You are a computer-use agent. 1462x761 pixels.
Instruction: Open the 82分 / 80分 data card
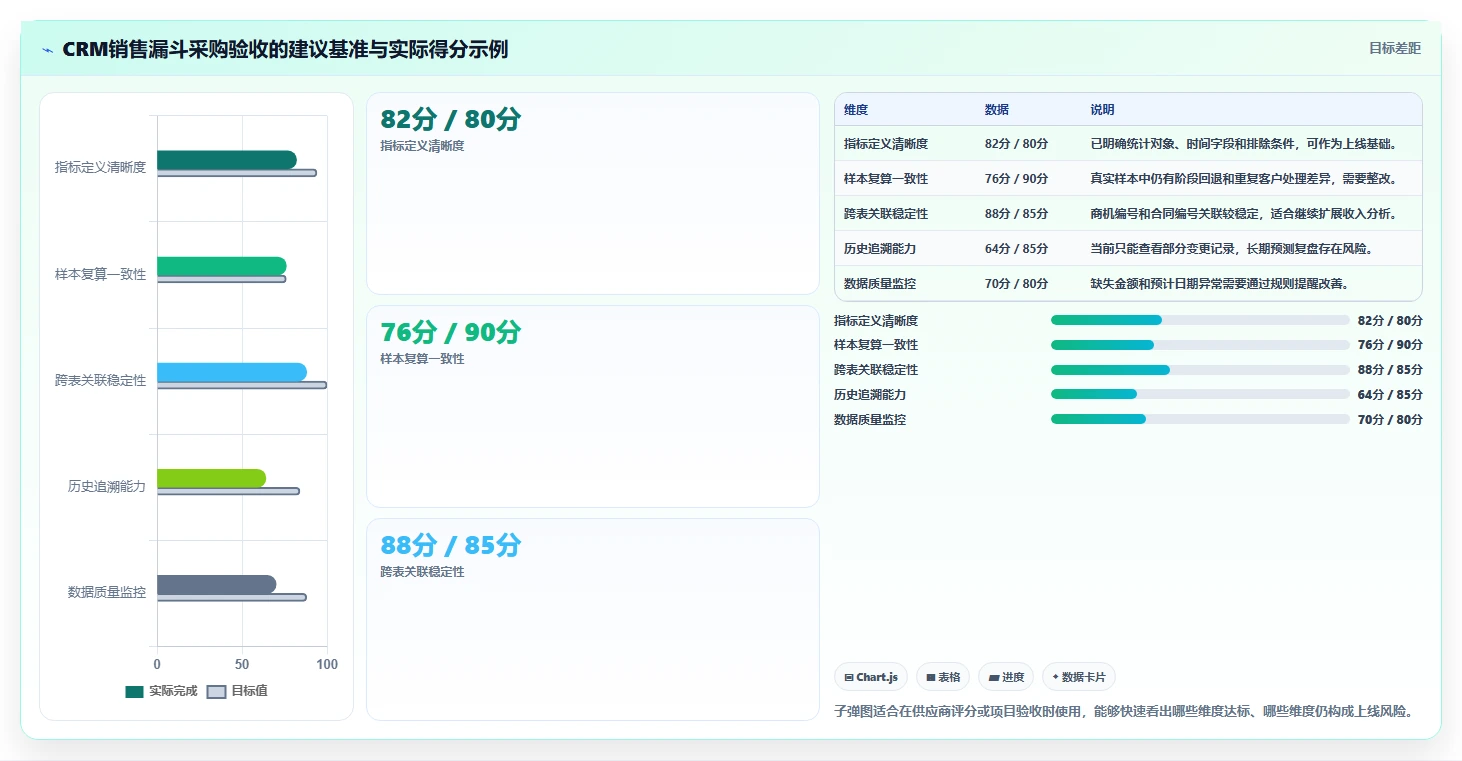tap(593, 194)
